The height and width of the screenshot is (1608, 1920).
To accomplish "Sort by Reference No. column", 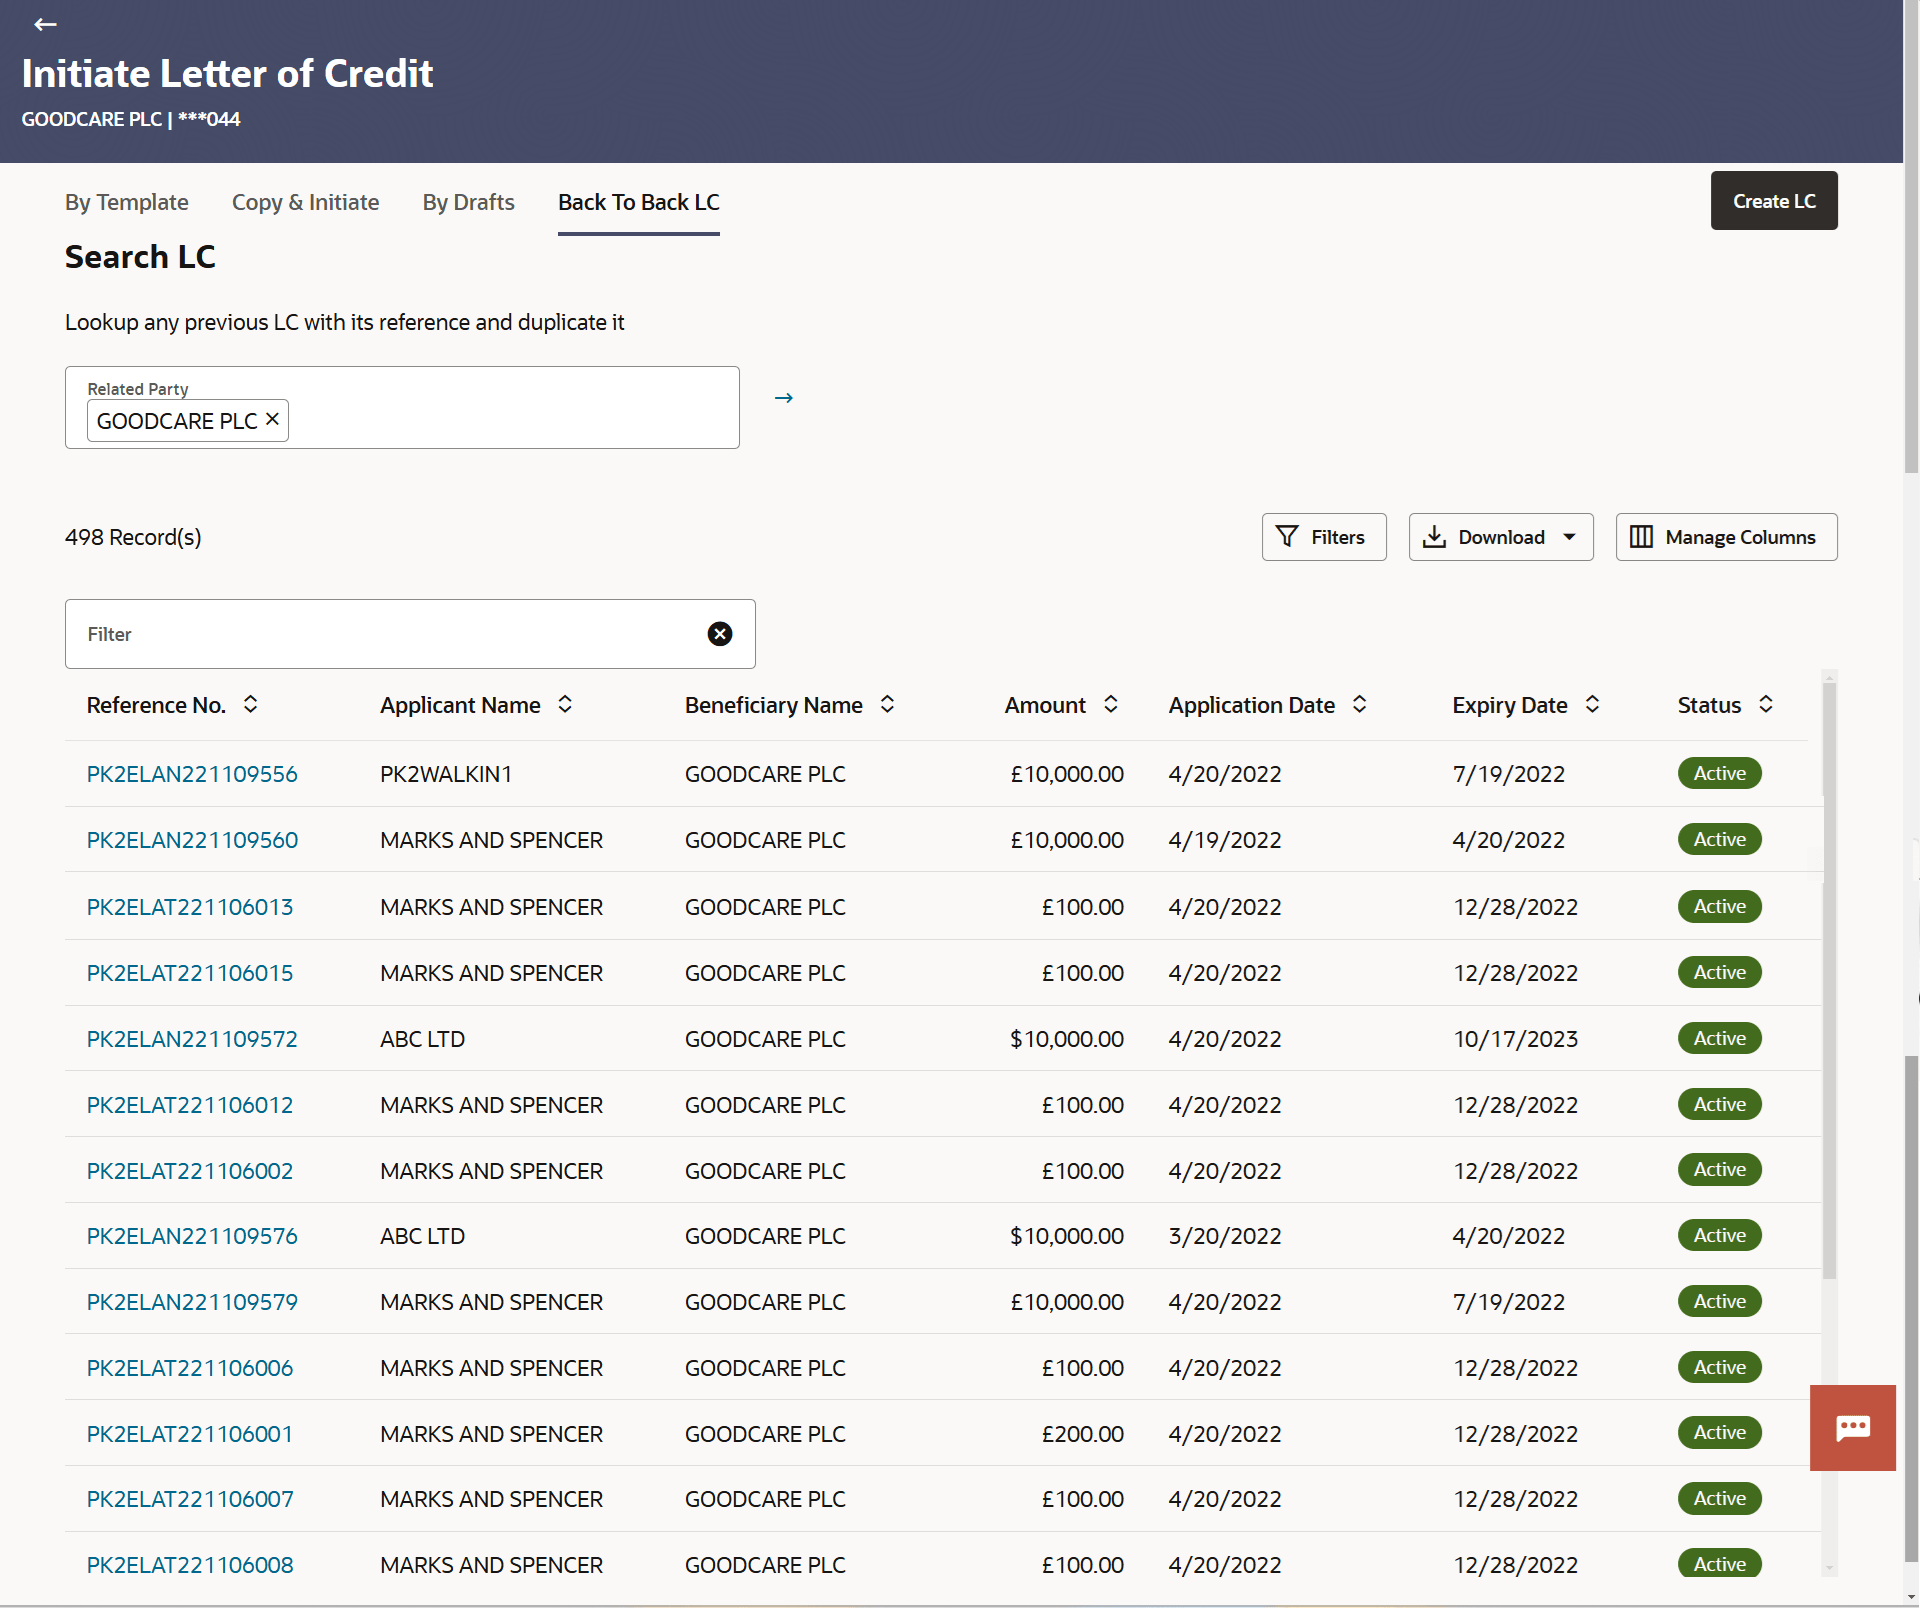I will (250, 705).
